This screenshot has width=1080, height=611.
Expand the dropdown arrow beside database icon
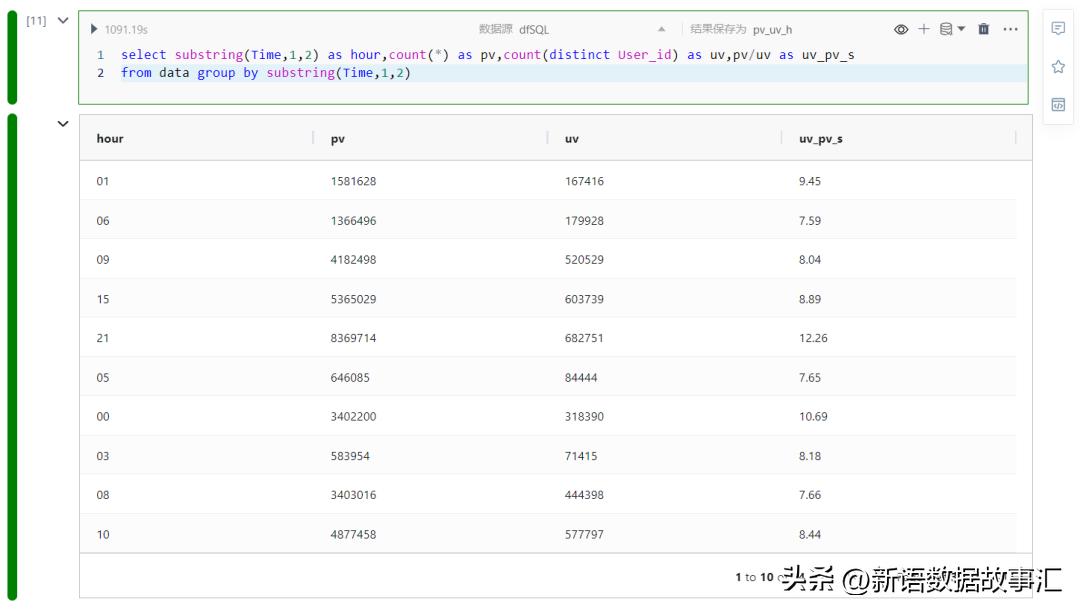coord(962,30)
